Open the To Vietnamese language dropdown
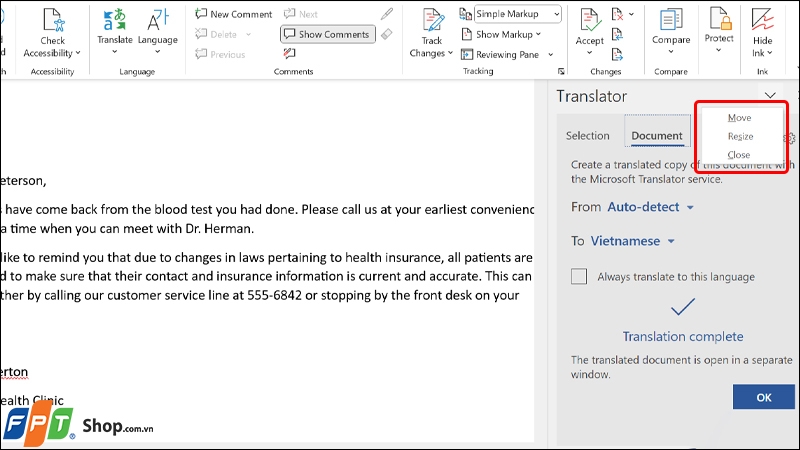800x450 pixels. coord(633,241)
